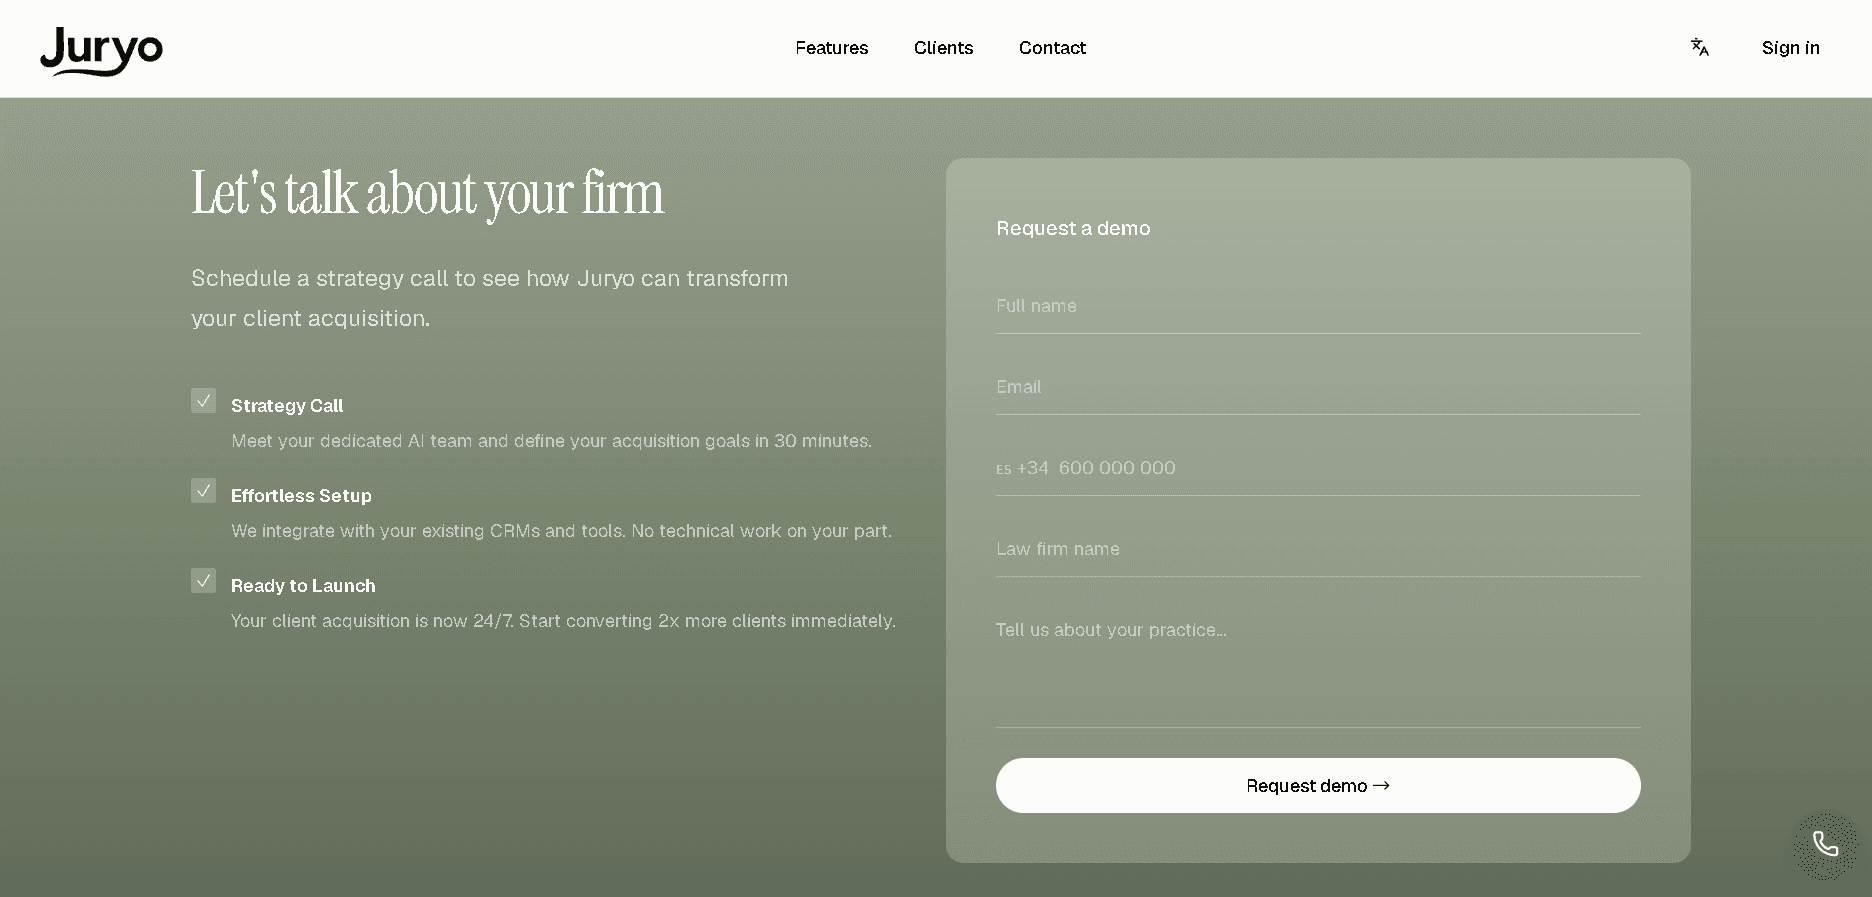Click the Effortless Setup checkmark icon

(x=204, y=491)
